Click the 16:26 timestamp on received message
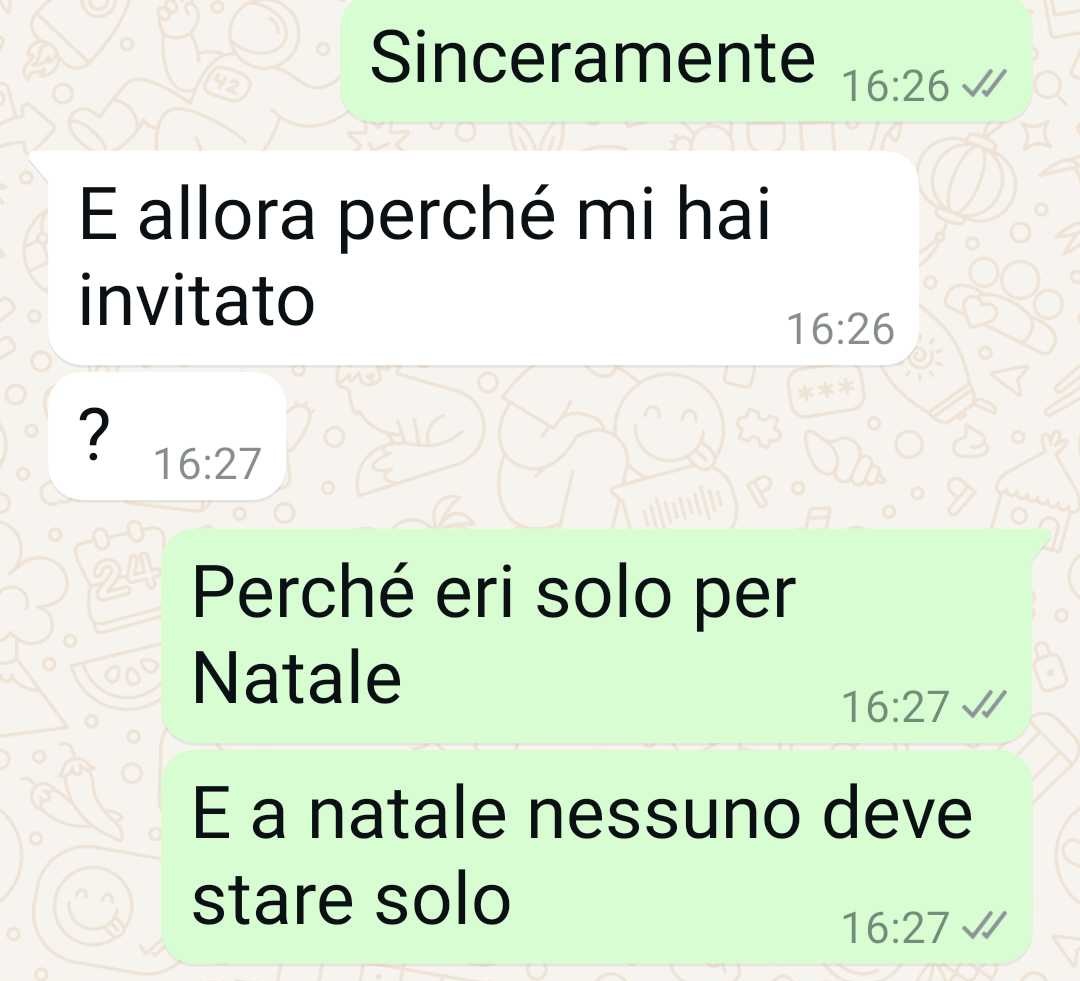Screen dimensions: 1080x981 pos(840,329)
